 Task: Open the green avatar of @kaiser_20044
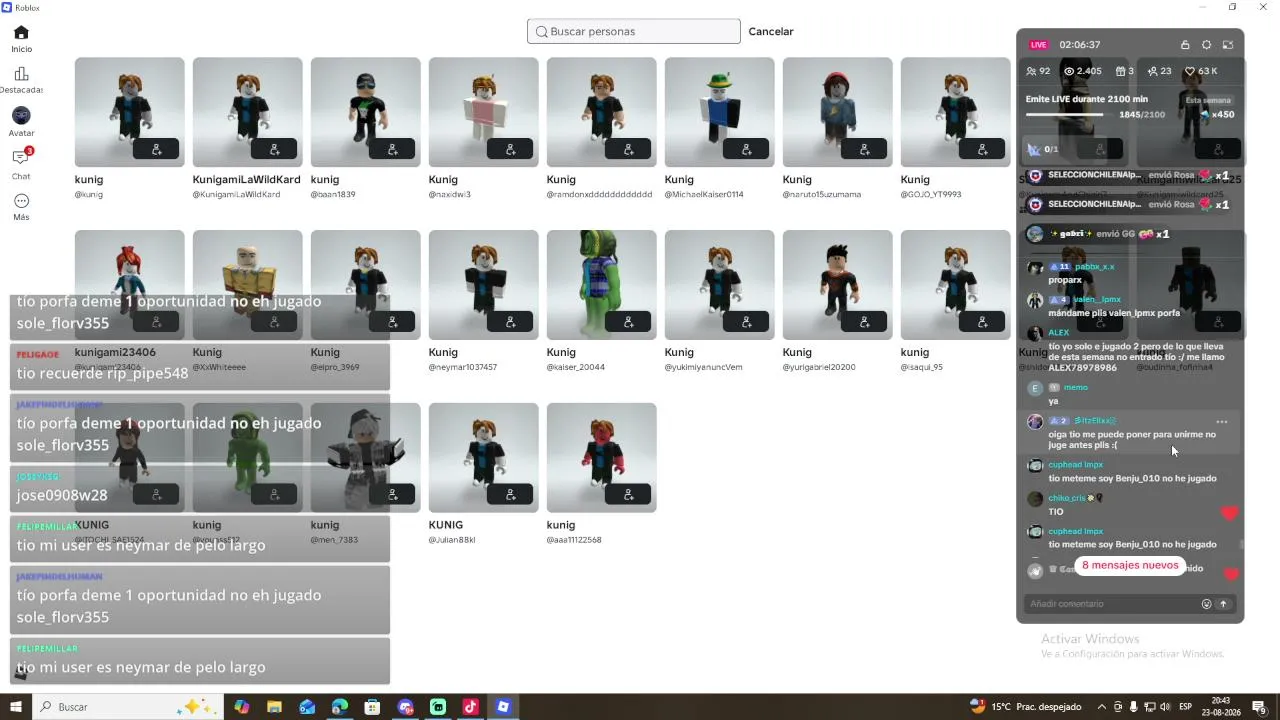[x=602, y=285]
